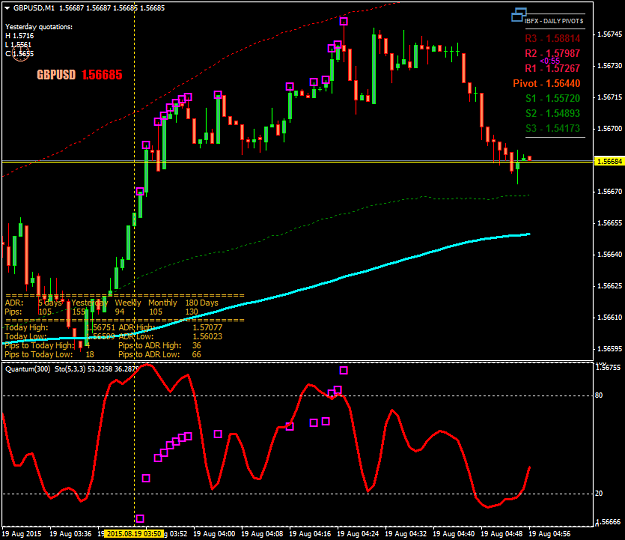This screenshot has height=540, width=625.
Task: Click the 1.56670 price axis label
Action: (x=609, y=192)
